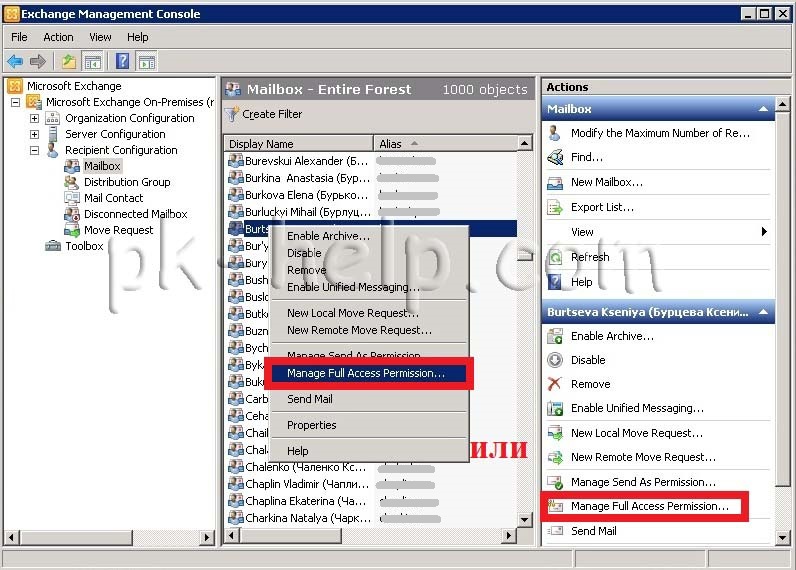Open the View submenu arrow in Actions
796x570 pixels.
764,232
